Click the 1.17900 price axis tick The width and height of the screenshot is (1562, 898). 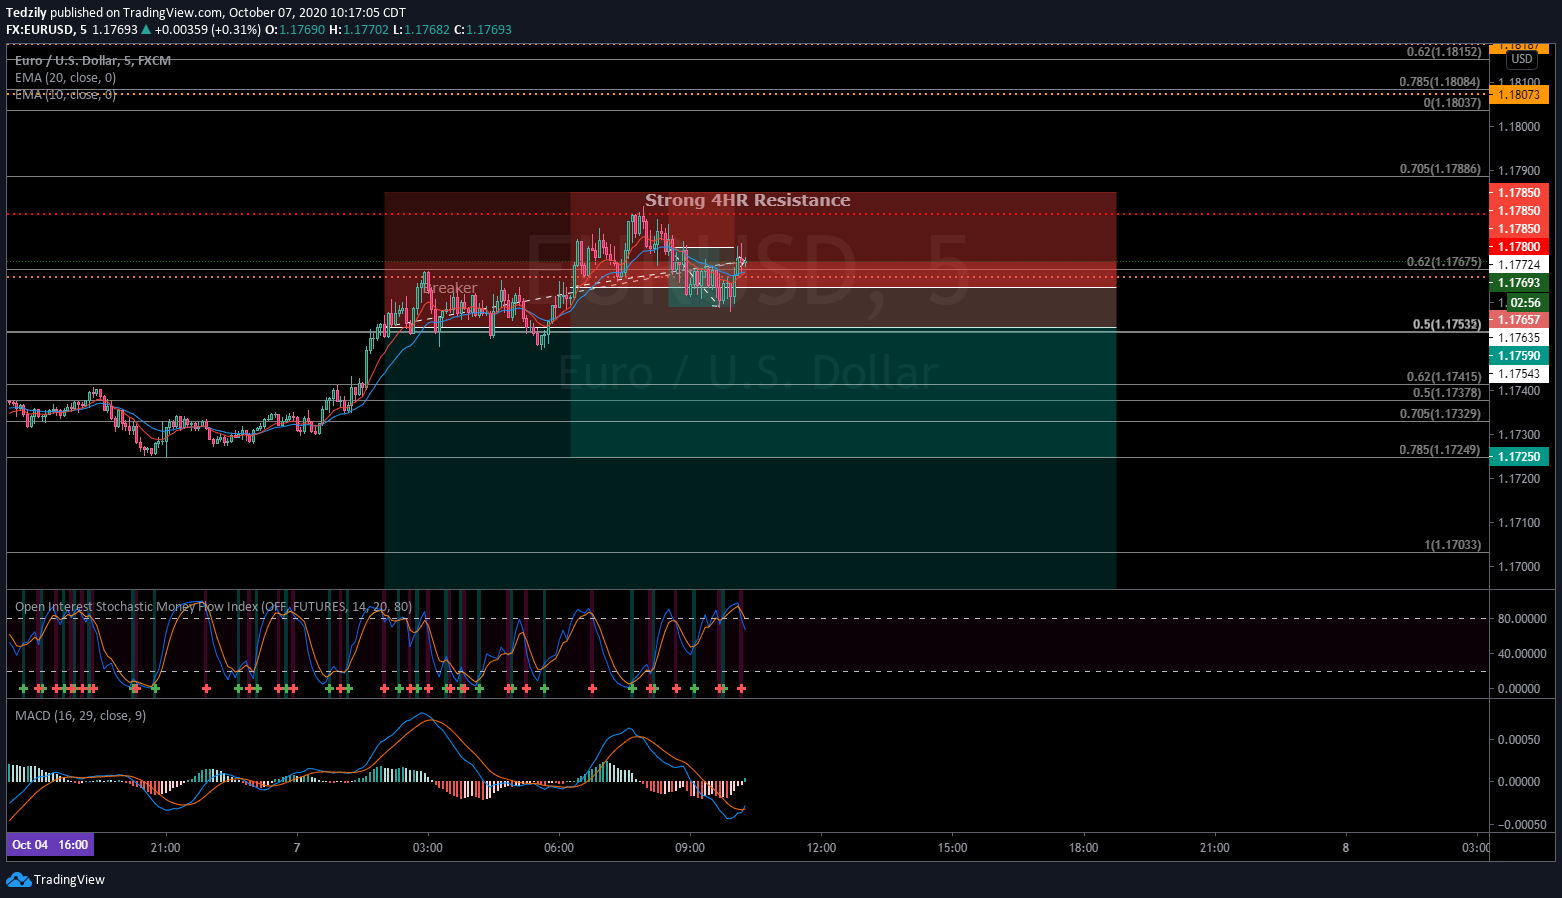tap(1518, 171)
